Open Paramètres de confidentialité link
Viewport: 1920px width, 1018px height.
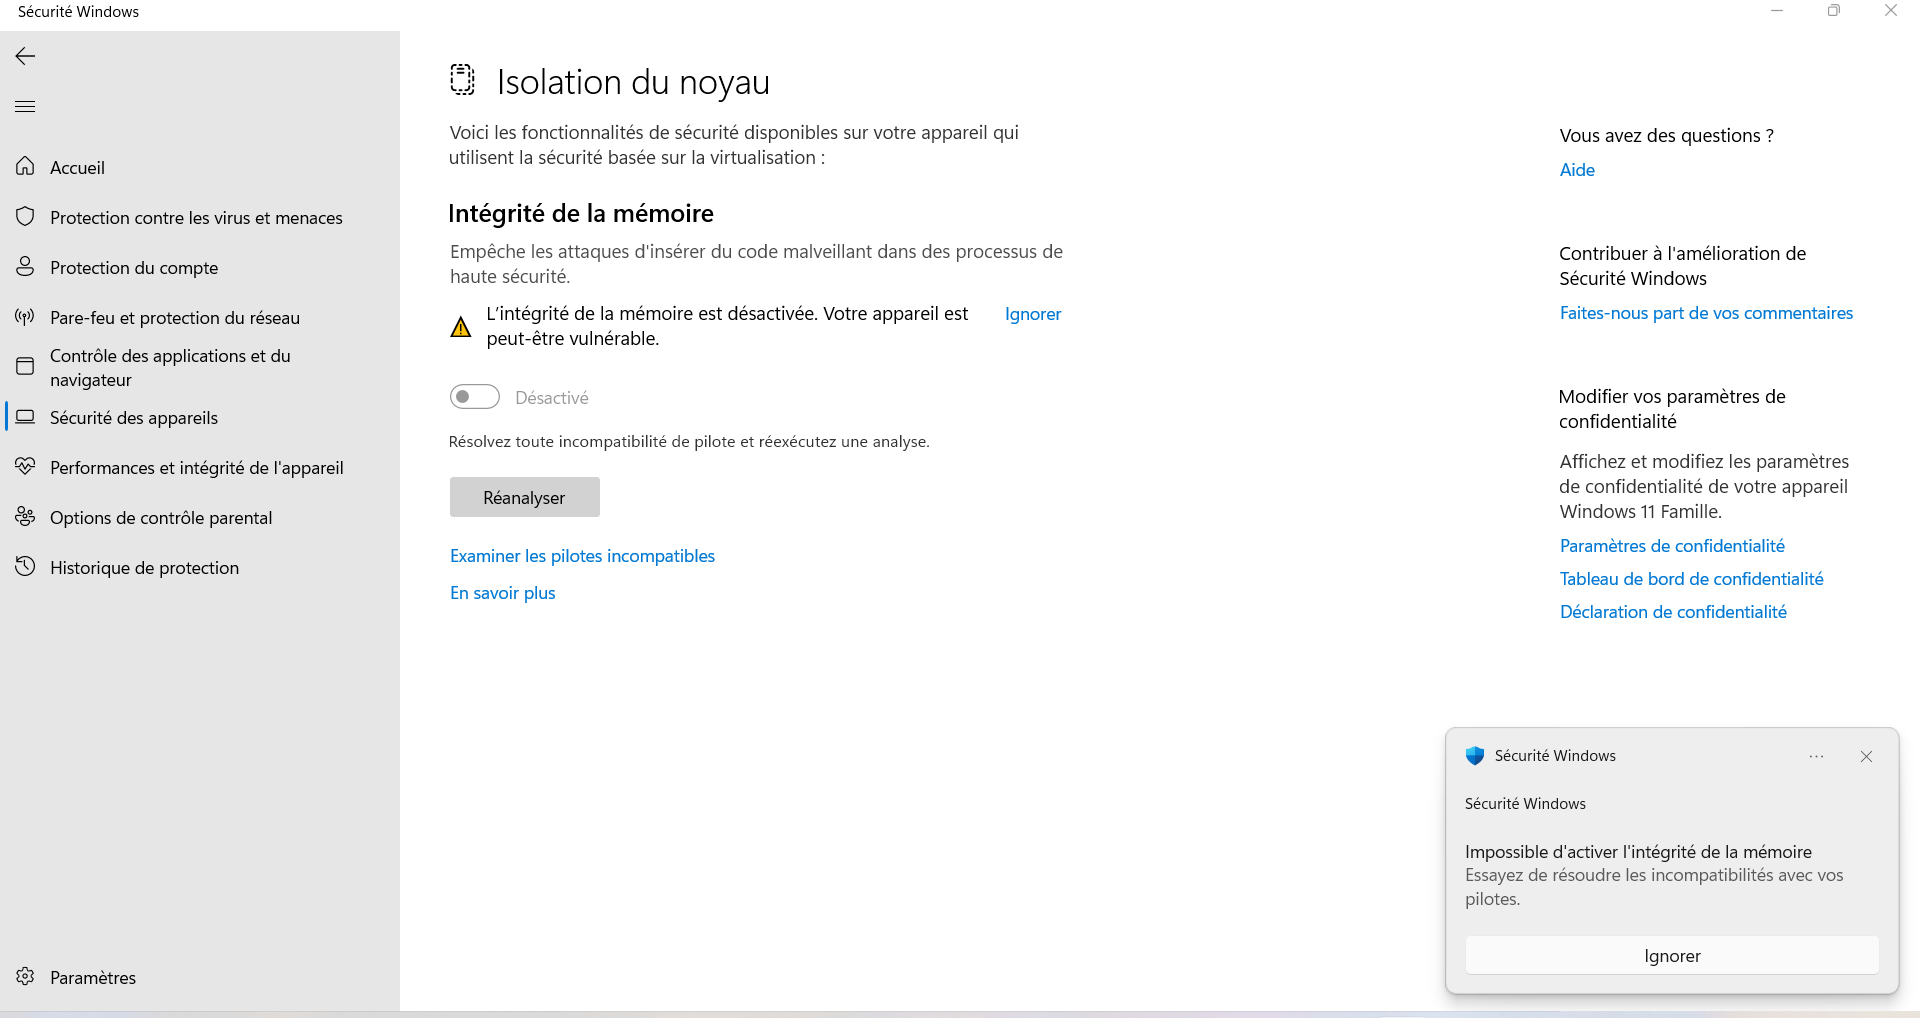coord(1672,546)
